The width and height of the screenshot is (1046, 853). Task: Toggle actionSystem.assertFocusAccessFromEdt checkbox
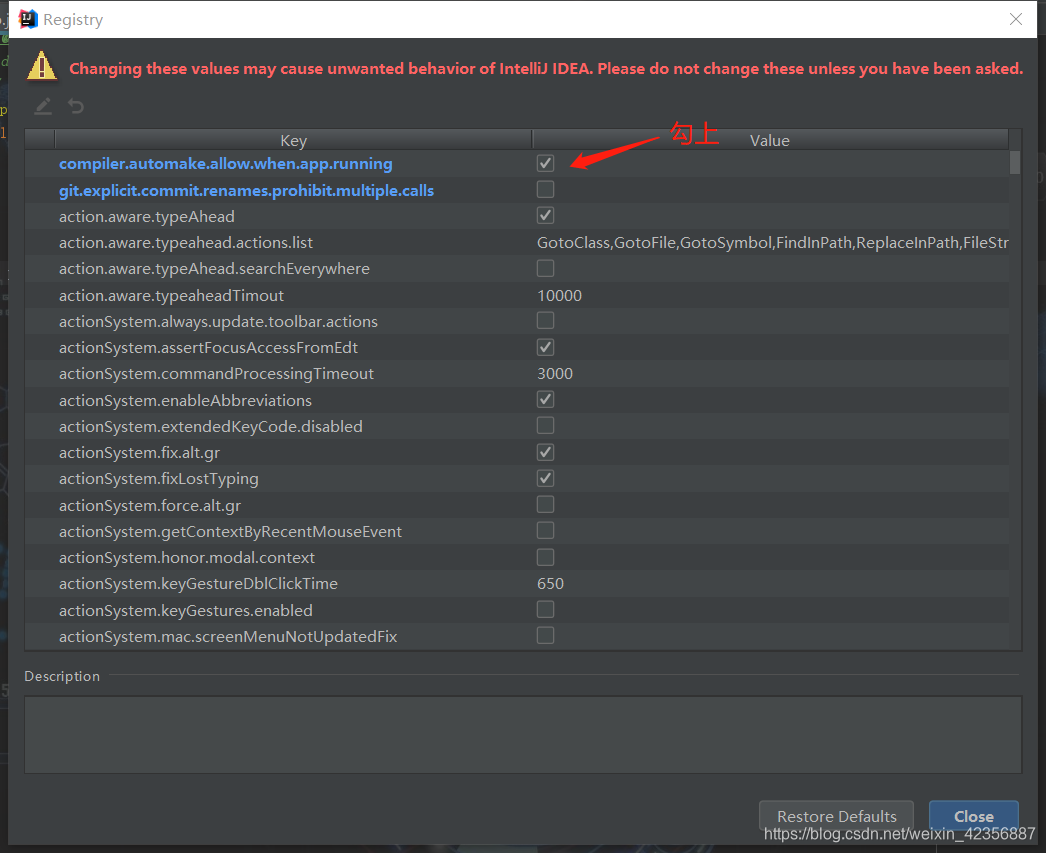pos(545,347)
